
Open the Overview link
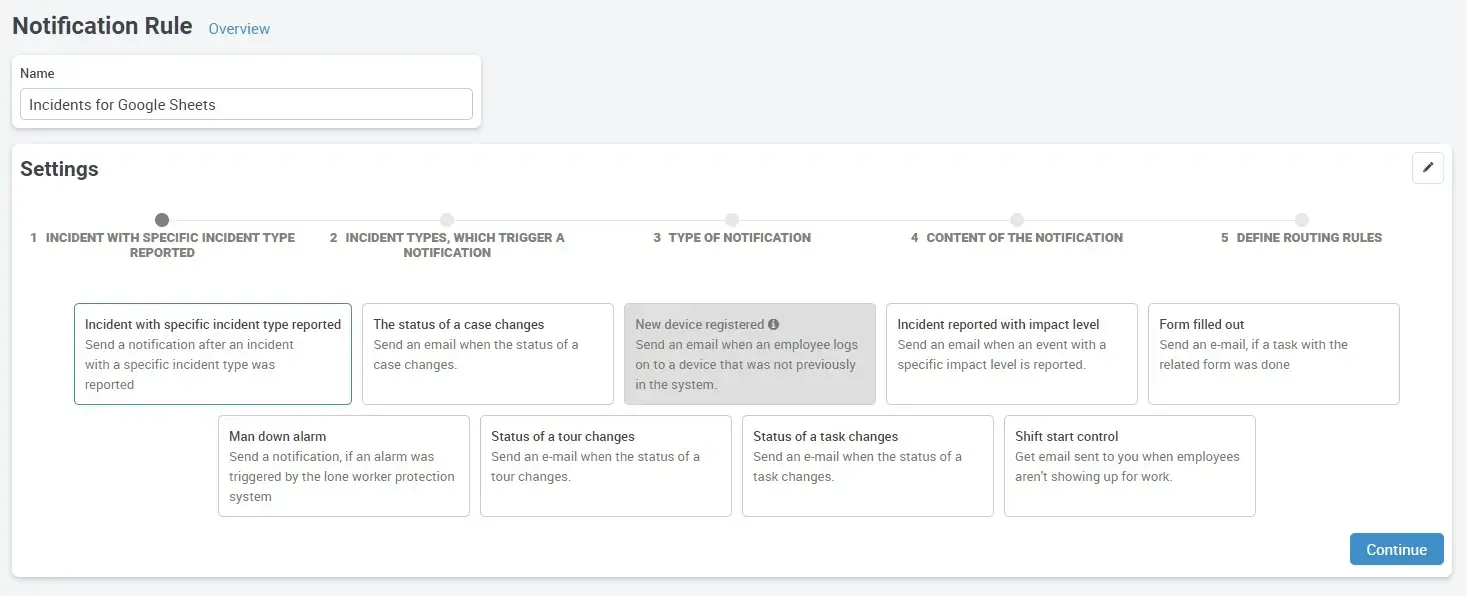[x=238, y=29]
